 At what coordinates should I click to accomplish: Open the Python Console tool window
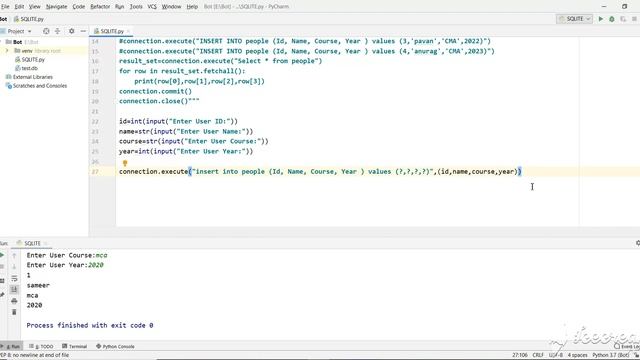[x=115, y=346]
